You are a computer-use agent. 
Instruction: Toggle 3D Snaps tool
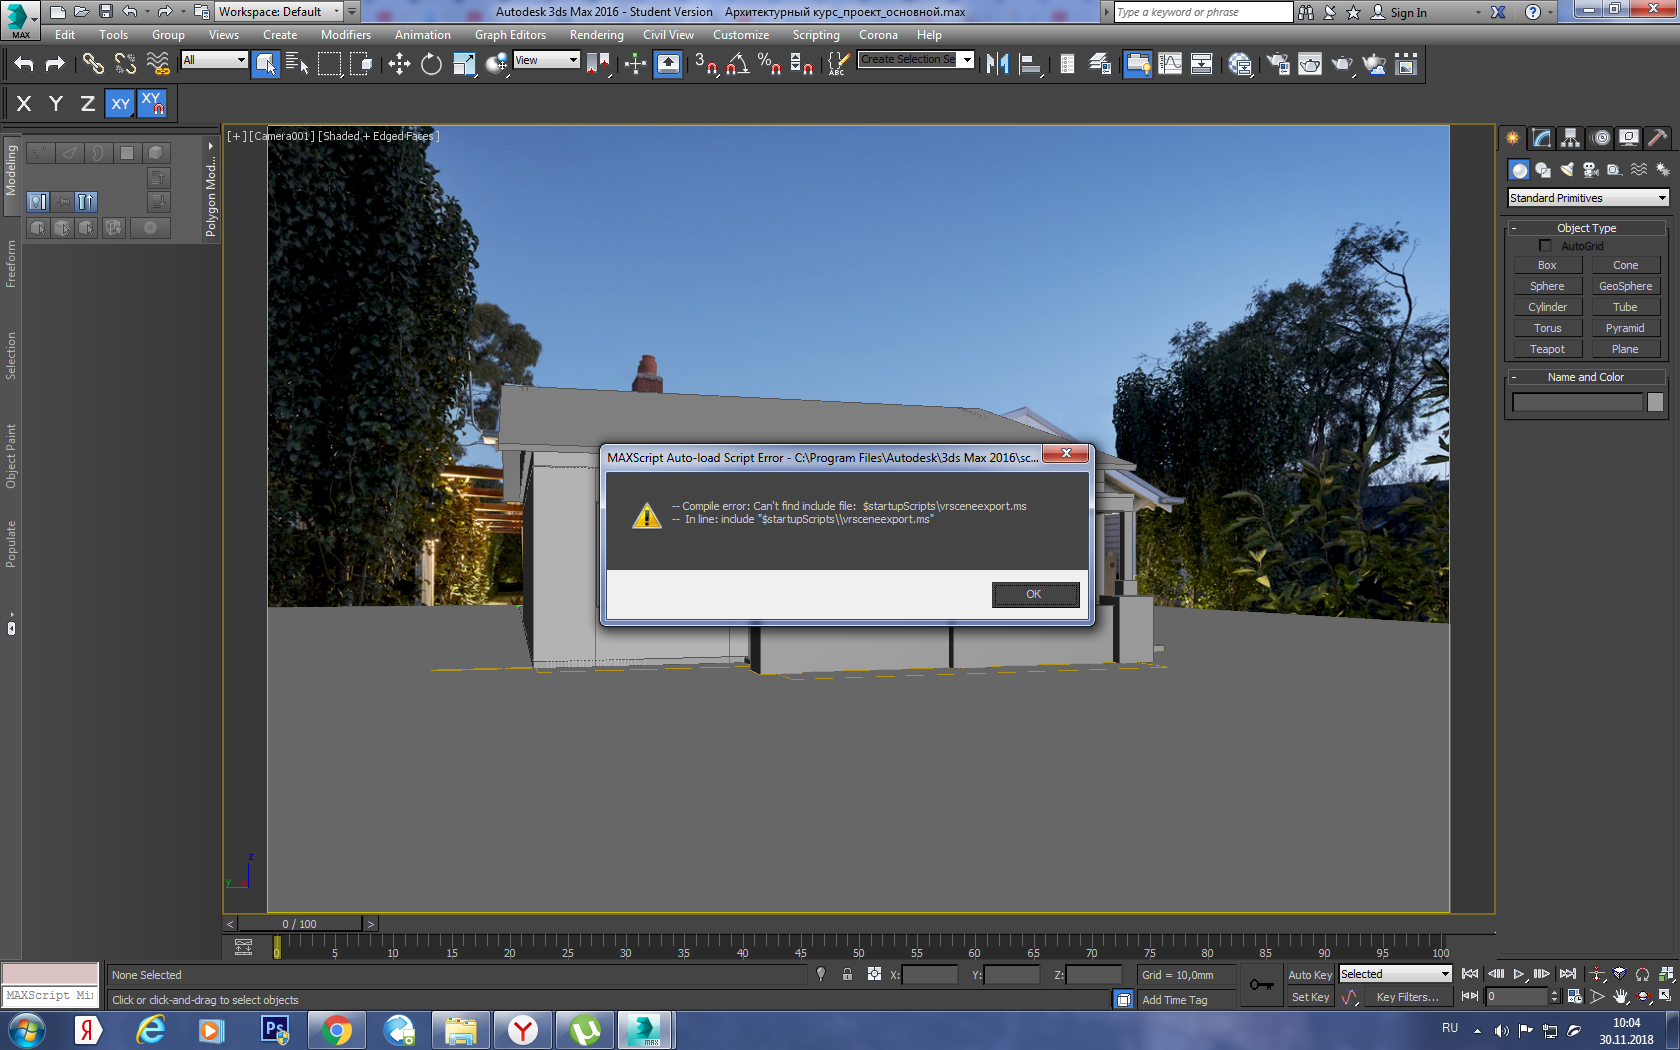(x=706, y=64)
